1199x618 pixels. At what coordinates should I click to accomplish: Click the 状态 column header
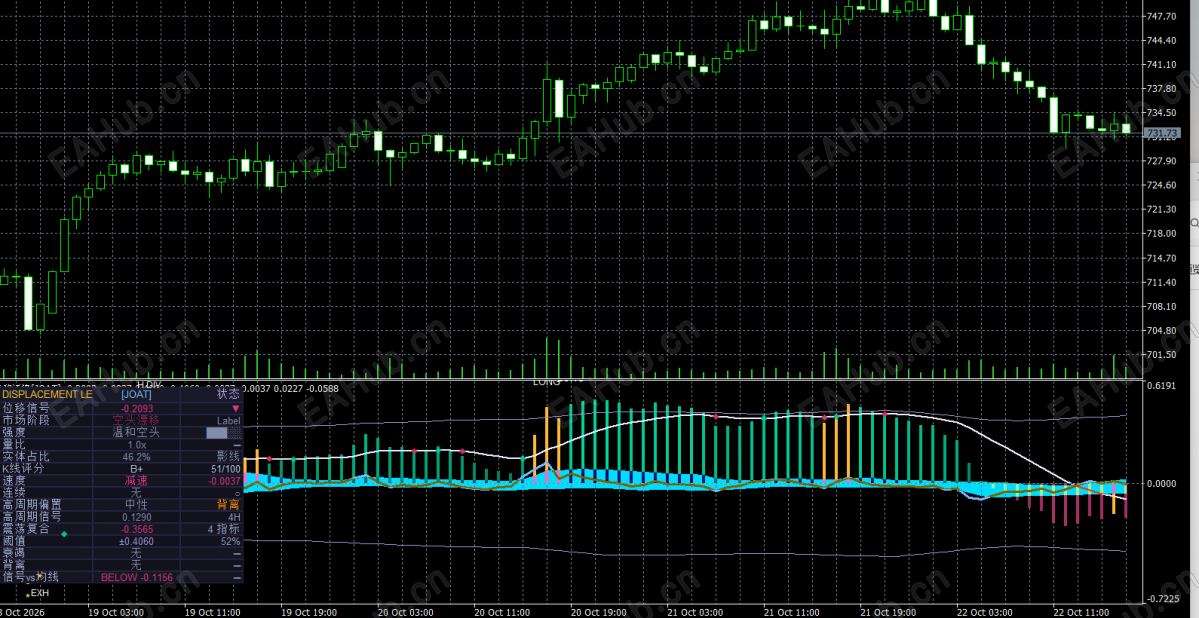(x=228, y=395)
